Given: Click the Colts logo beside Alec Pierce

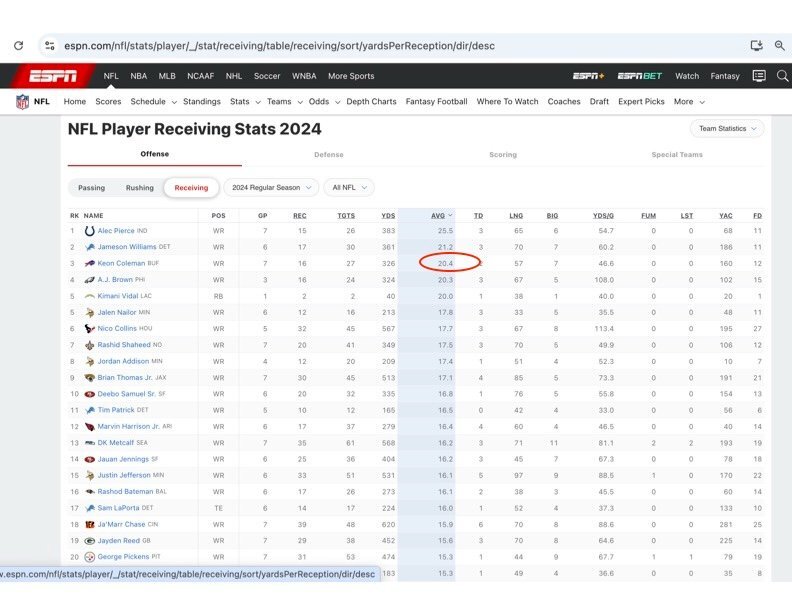Looking at the screenshot, I should 89,231.
